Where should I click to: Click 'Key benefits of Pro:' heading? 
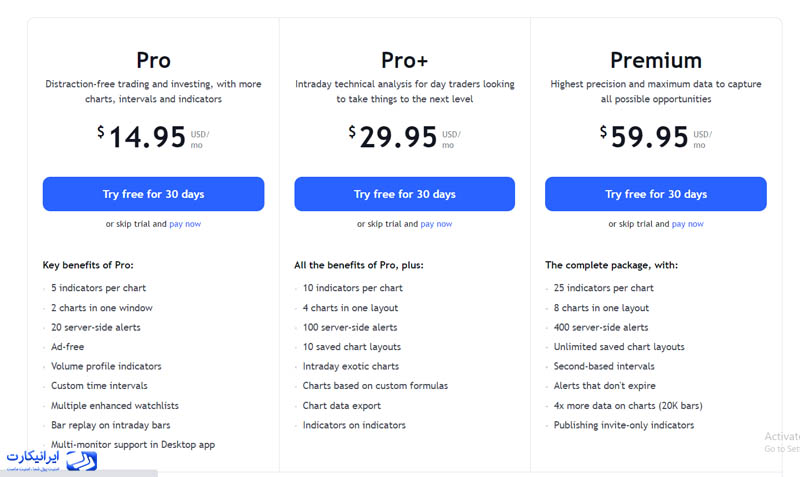pos(88,265)
